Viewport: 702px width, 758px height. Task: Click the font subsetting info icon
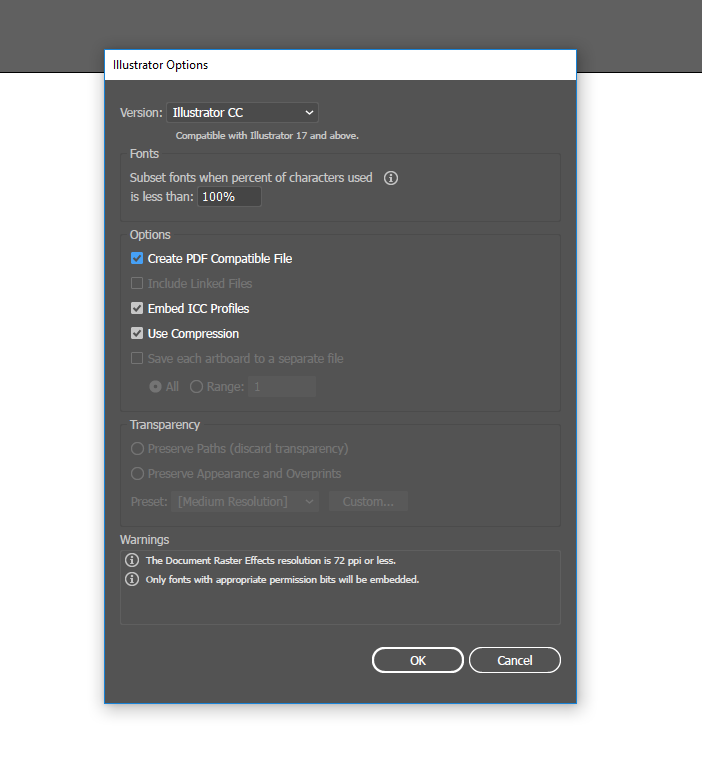[x=391, y=178]
